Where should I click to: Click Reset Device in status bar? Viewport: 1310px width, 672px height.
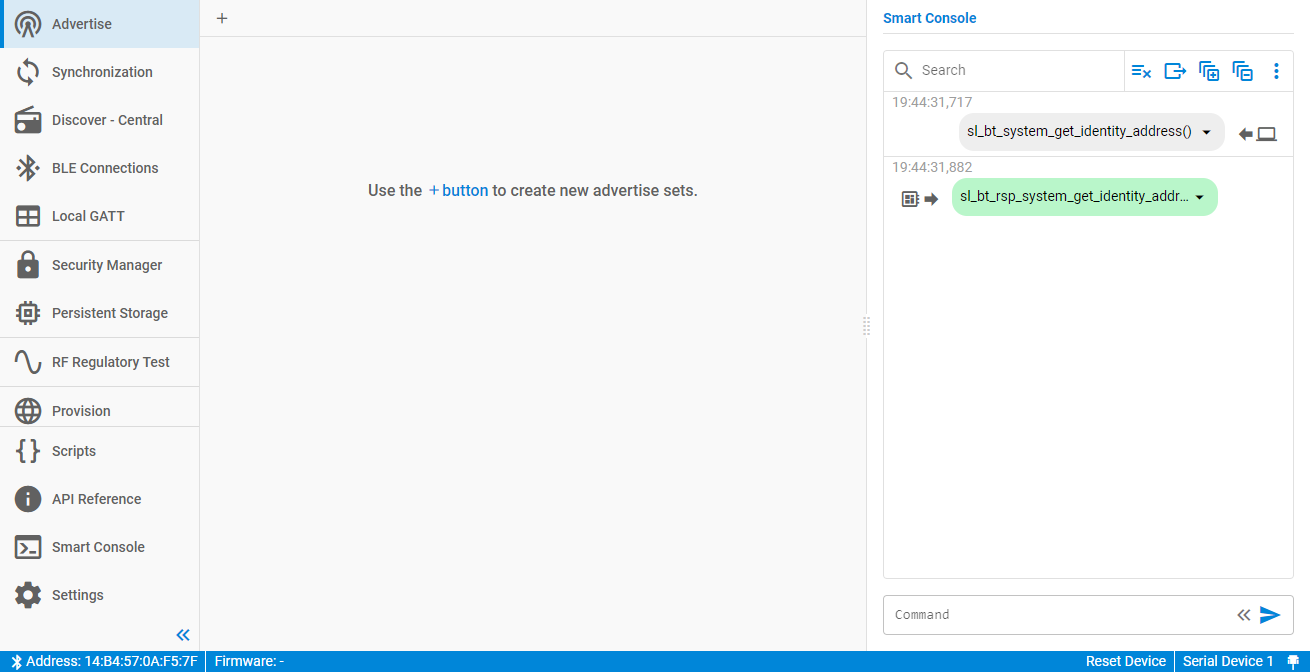[x=1125, y=661]
